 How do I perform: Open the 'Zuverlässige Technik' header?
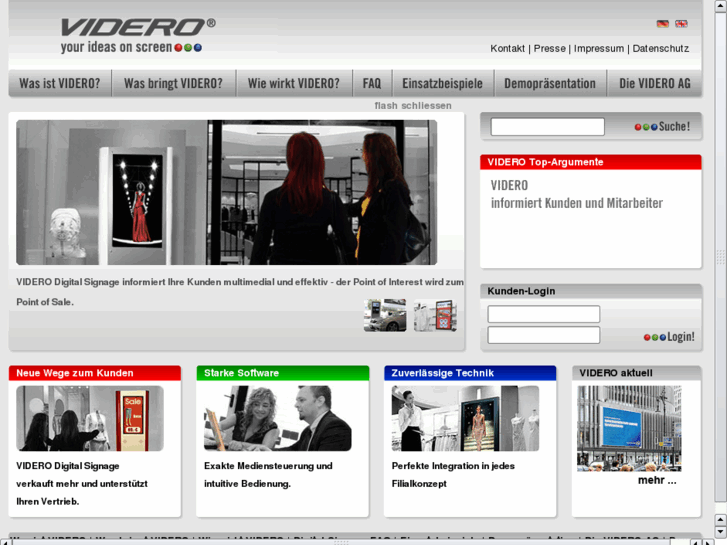pos(470,373)
